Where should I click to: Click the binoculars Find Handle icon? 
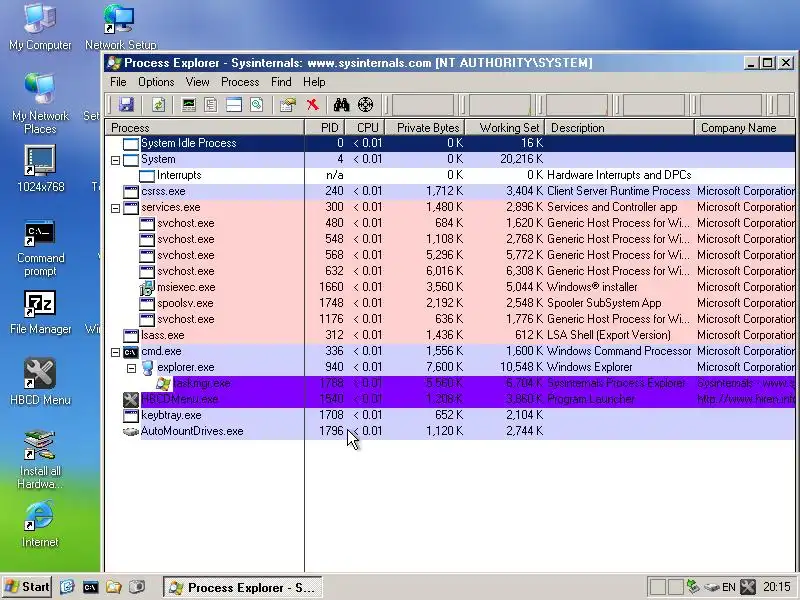click(341, 105)
